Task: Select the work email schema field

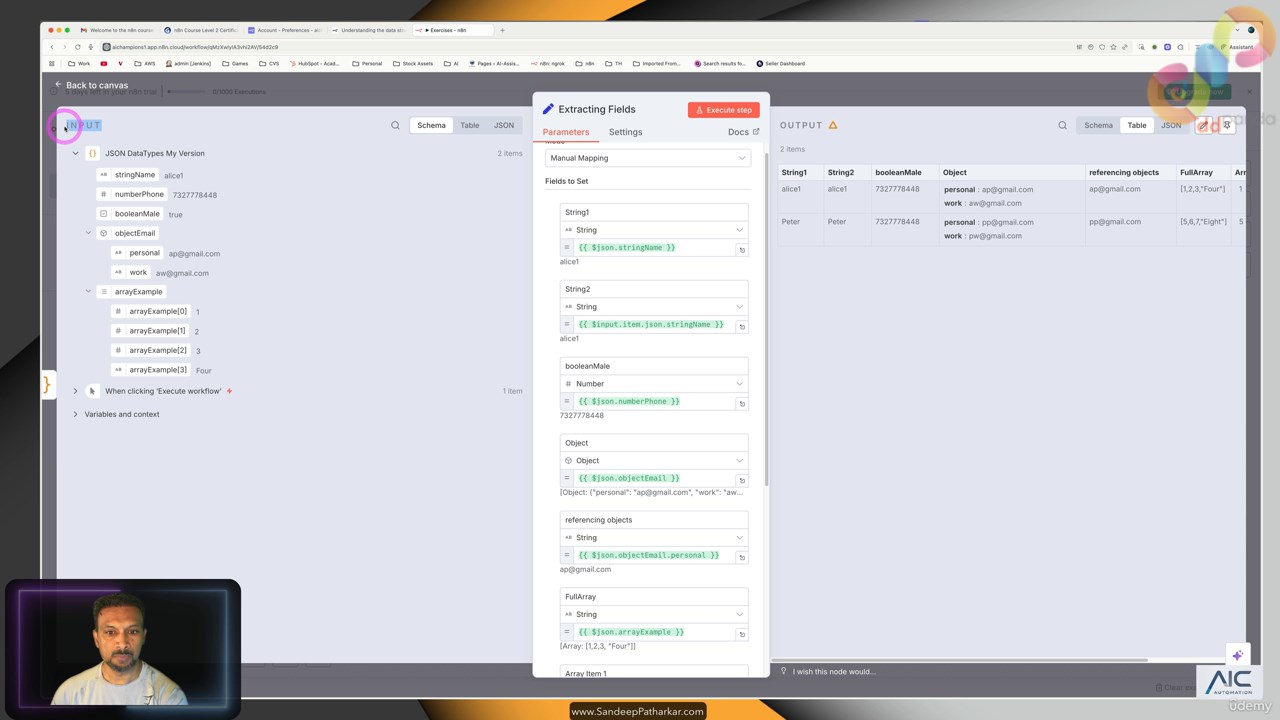Action: pos(130,272)
